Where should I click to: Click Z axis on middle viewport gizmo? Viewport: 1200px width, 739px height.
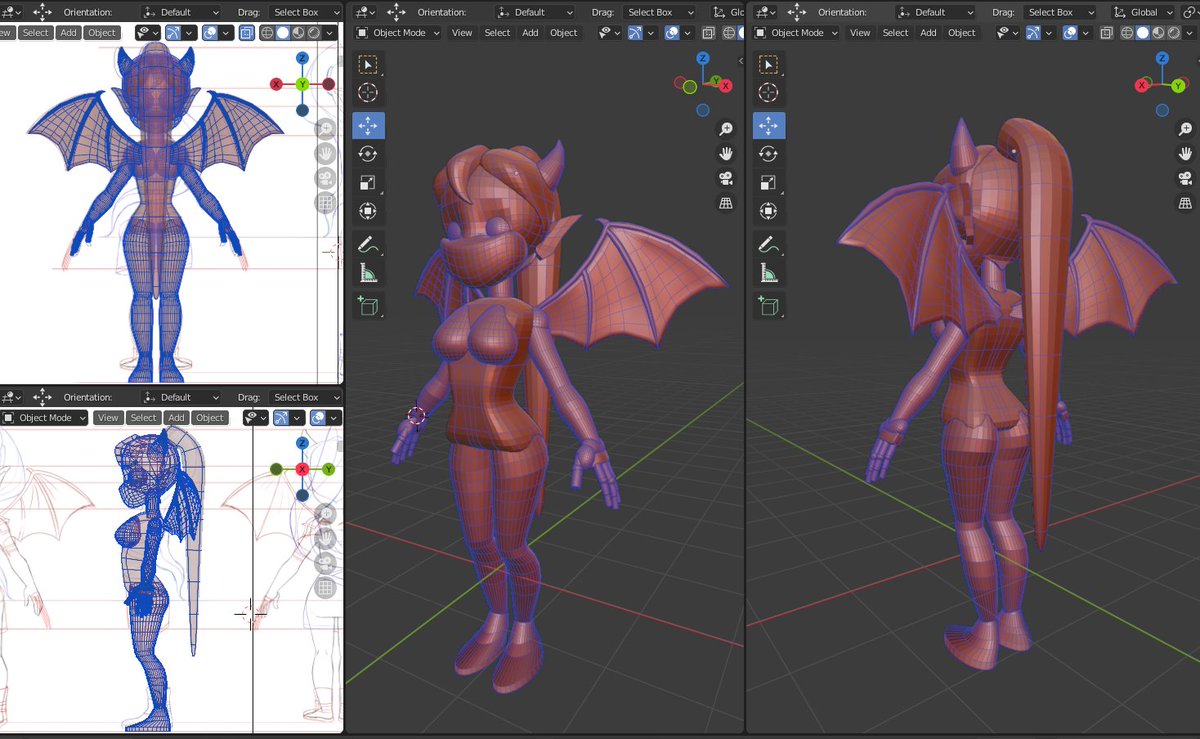pos(703,60)
